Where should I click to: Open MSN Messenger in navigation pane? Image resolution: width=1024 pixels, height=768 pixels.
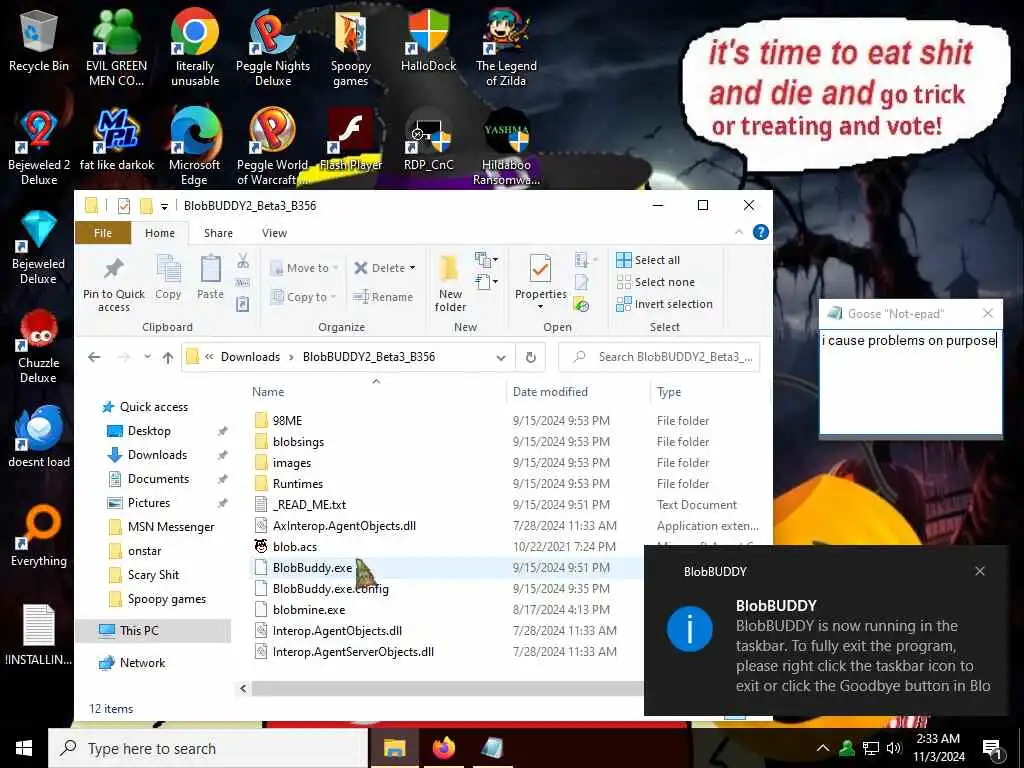click(171, 527)
